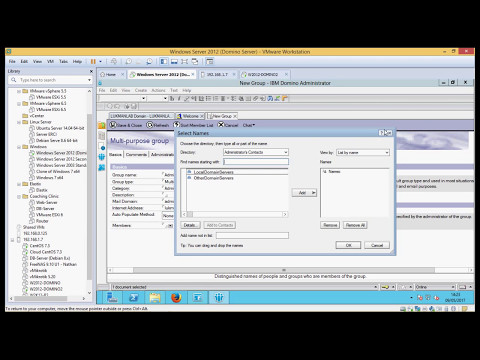480x360 pixels.
Task: Switch to the 192.168.1.7 tab
Action: coord(218,74)
